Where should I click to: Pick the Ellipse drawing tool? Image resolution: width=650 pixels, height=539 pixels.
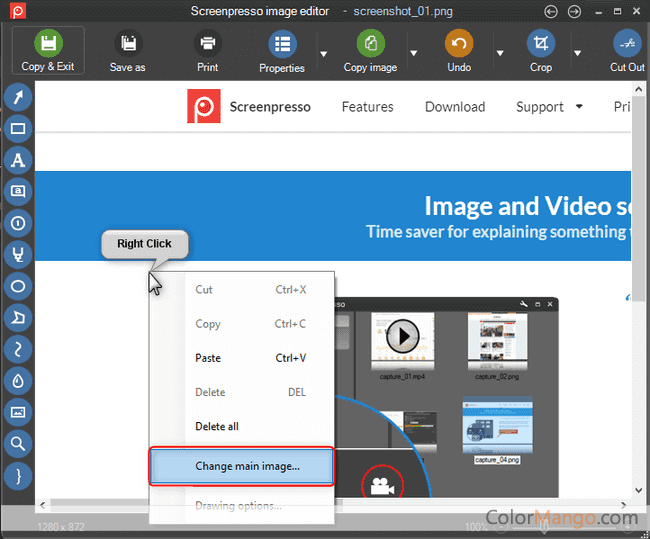tap(18, 286)
